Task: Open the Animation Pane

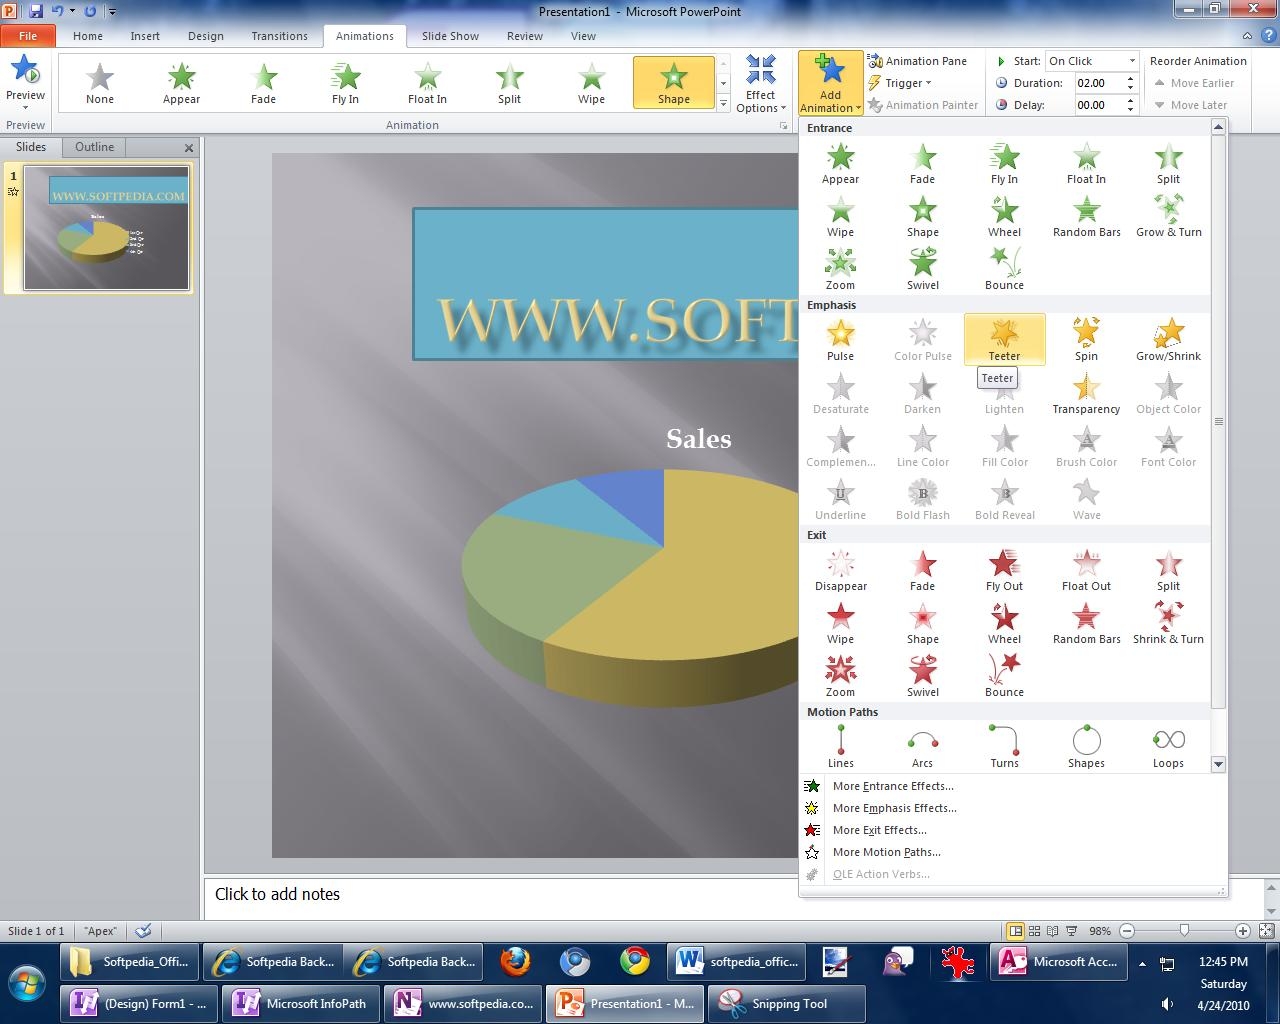Action: [917, 61]
